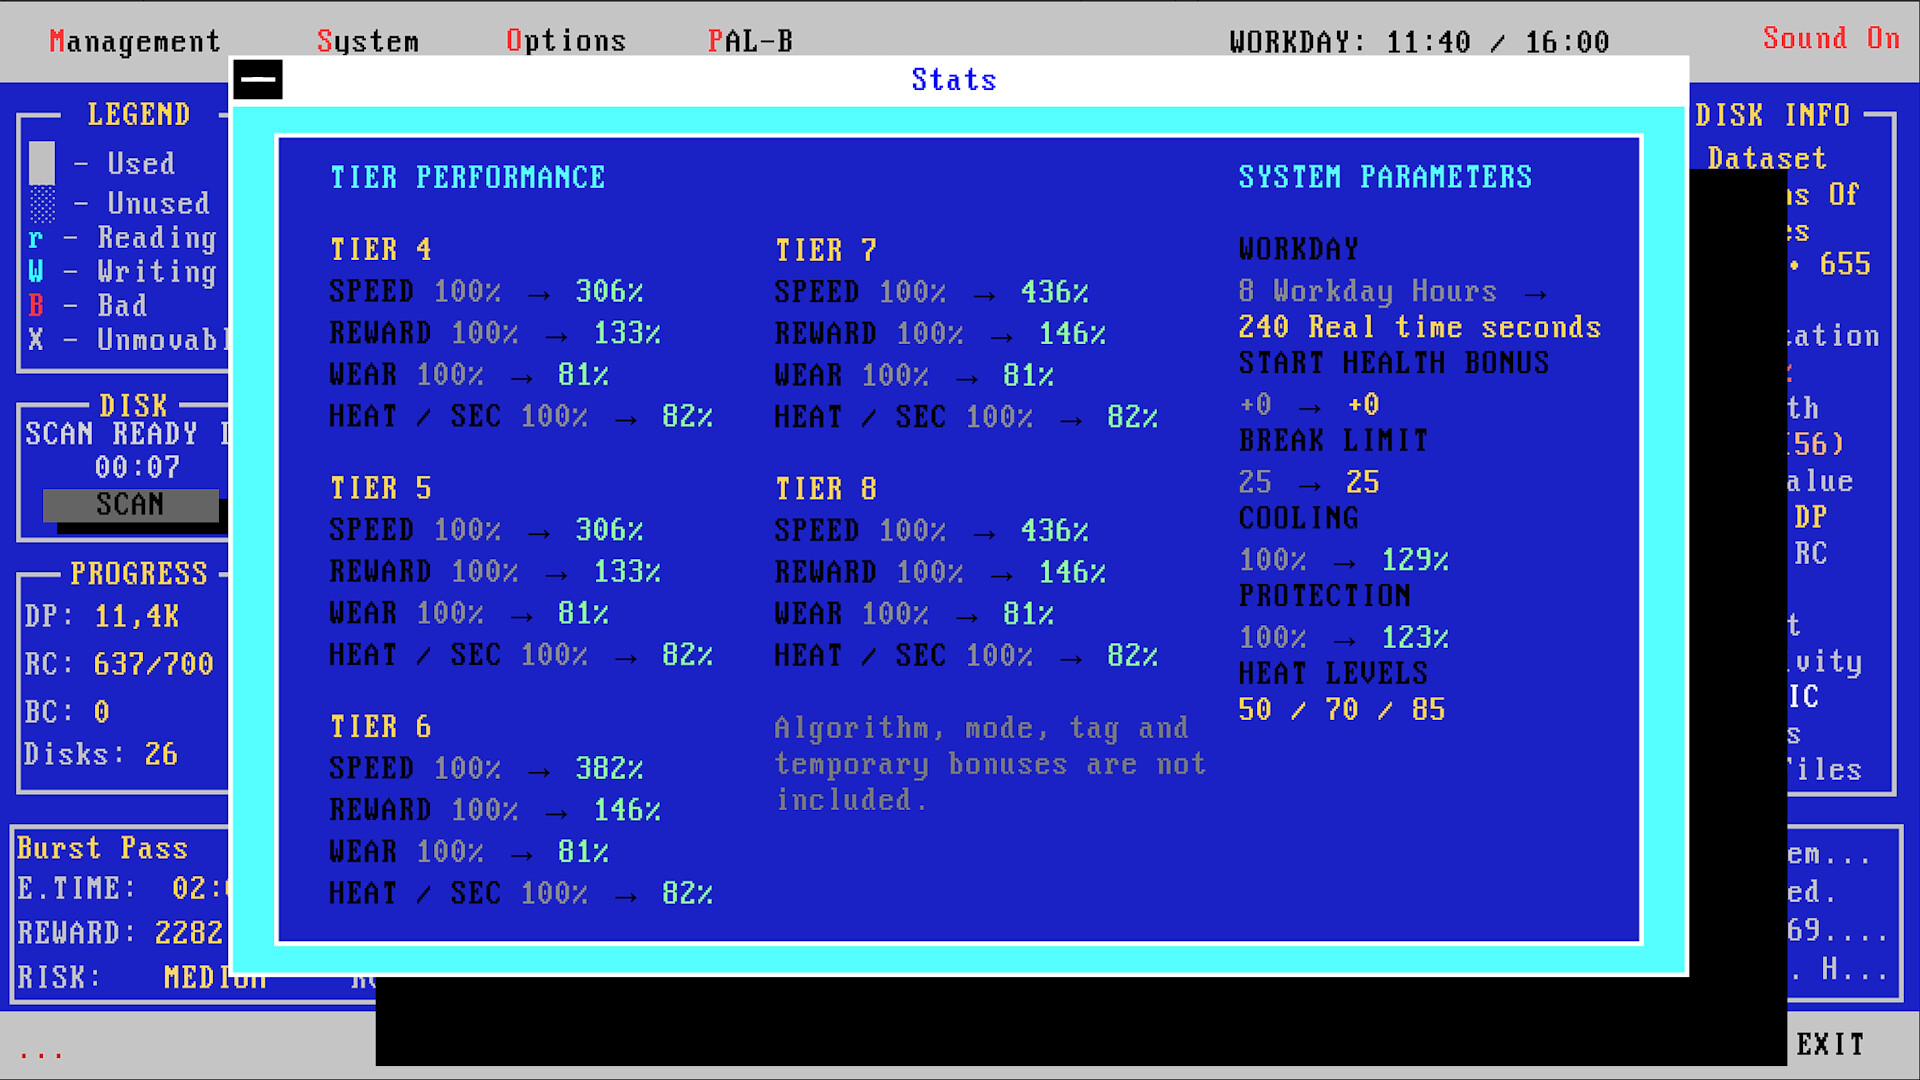Click the SCAN button in Disk panel

point(131,505)
